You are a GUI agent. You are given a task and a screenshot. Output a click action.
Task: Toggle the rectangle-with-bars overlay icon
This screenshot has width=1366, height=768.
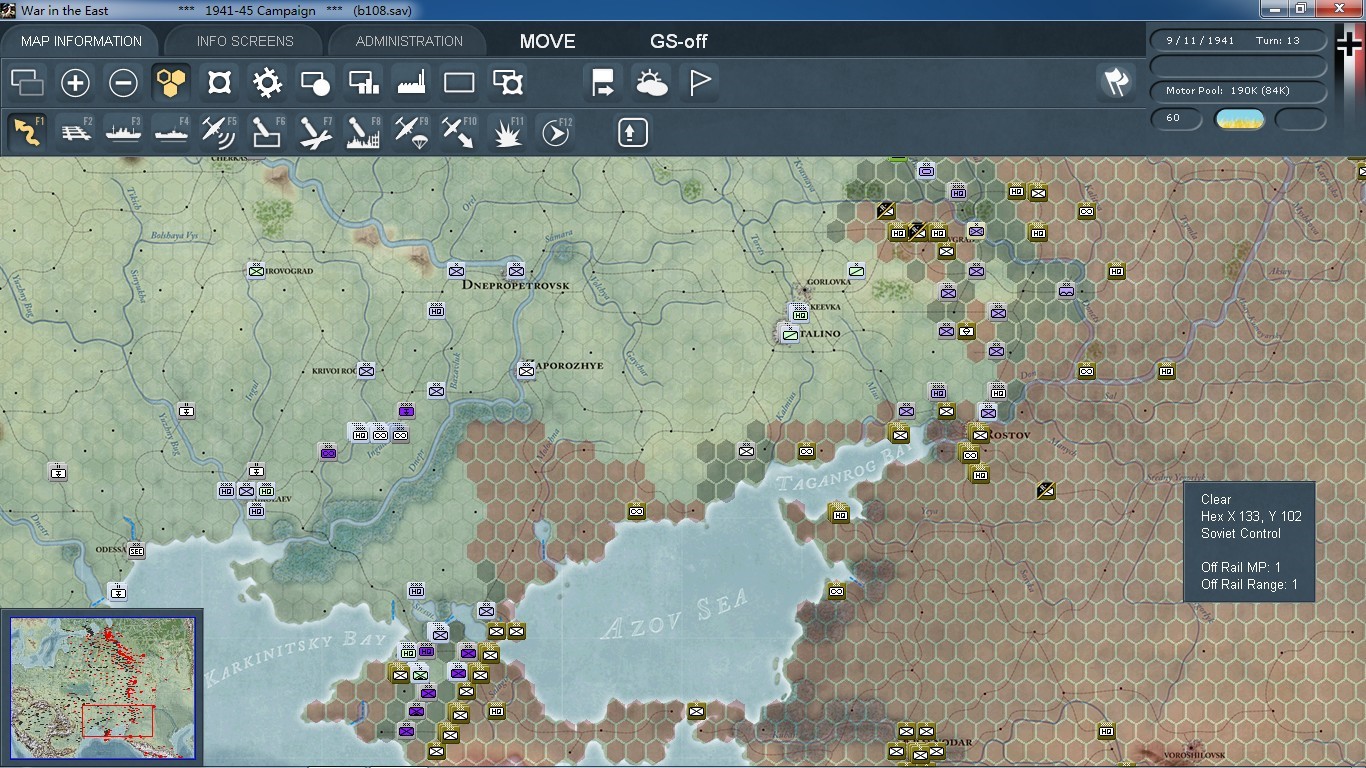[363, 82]
